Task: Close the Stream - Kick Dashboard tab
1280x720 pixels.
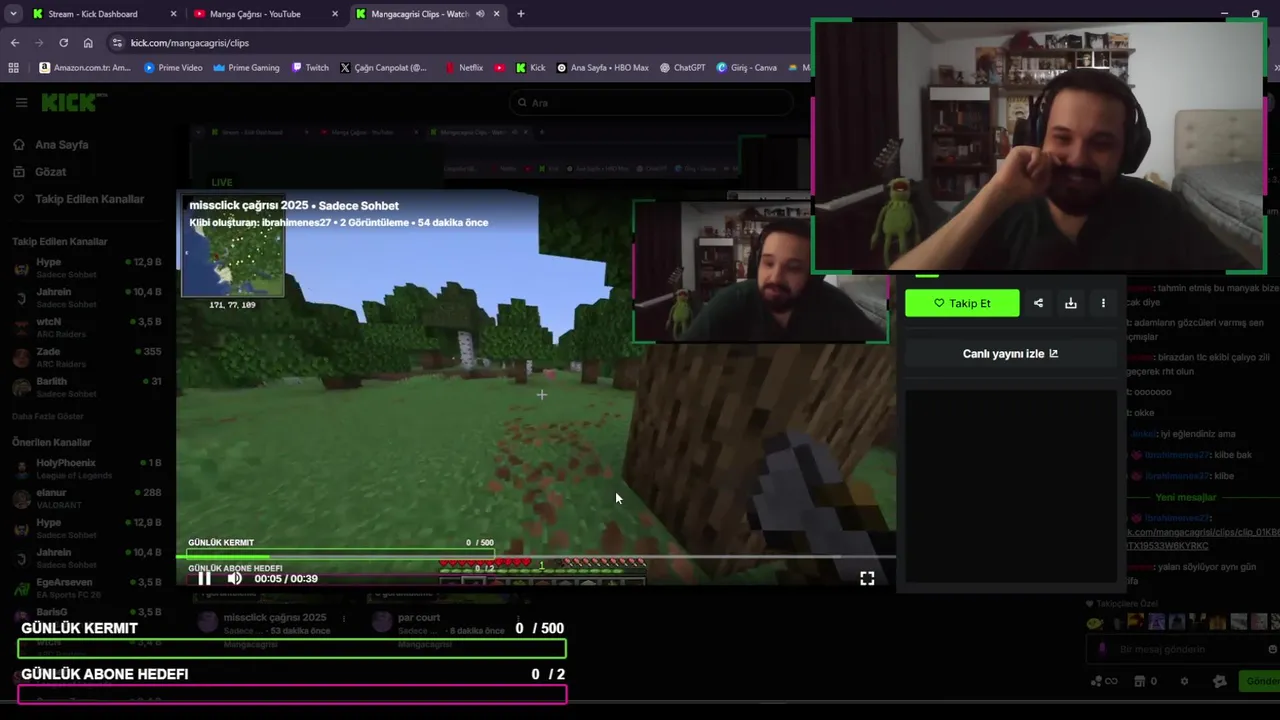Action: pyautogui.click(x=173, y=14)
